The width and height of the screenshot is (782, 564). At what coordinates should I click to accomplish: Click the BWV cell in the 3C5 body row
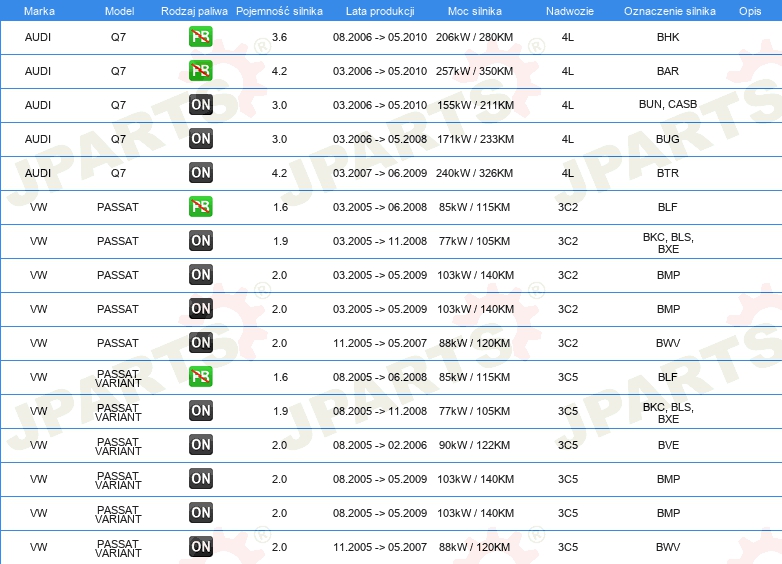(x=668, y=547)
